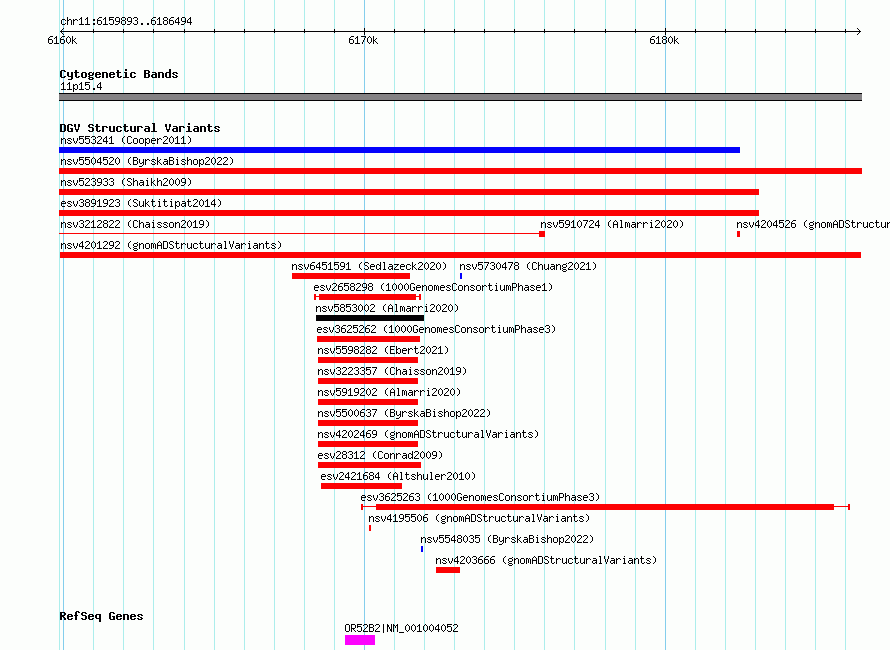Image resolution: width=890 pixels, height=650 pixels.
Task: Select the RefSeq Genes track title
Action: pos(101,617)
